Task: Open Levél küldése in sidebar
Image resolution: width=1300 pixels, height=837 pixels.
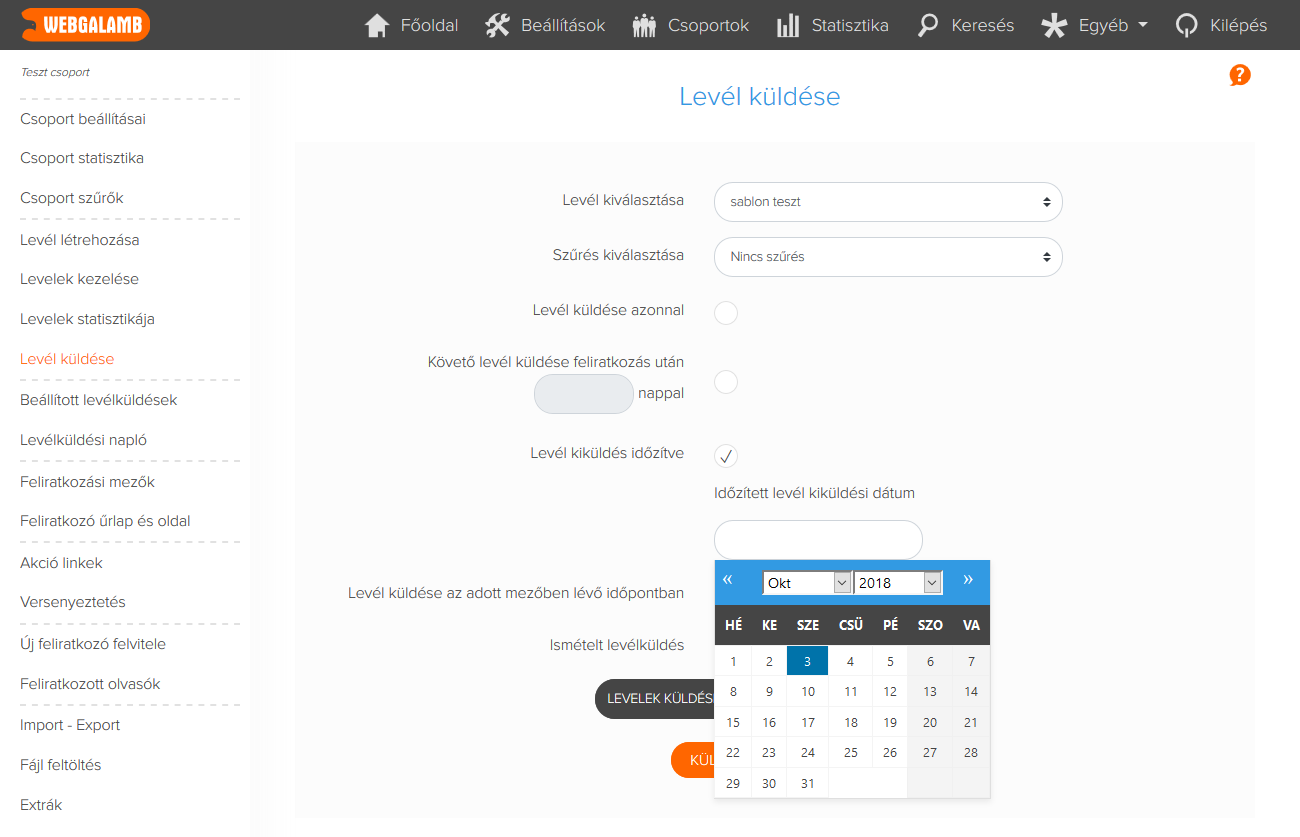Action: pyautogui.click(x=67, y=359)
